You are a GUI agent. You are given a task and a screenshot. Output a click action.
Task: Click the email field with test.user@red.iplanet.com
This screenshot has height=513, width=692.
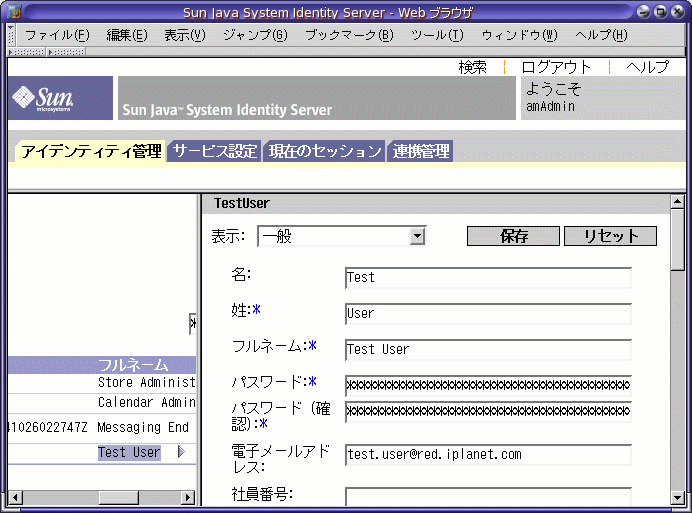[x=488, y=455]
